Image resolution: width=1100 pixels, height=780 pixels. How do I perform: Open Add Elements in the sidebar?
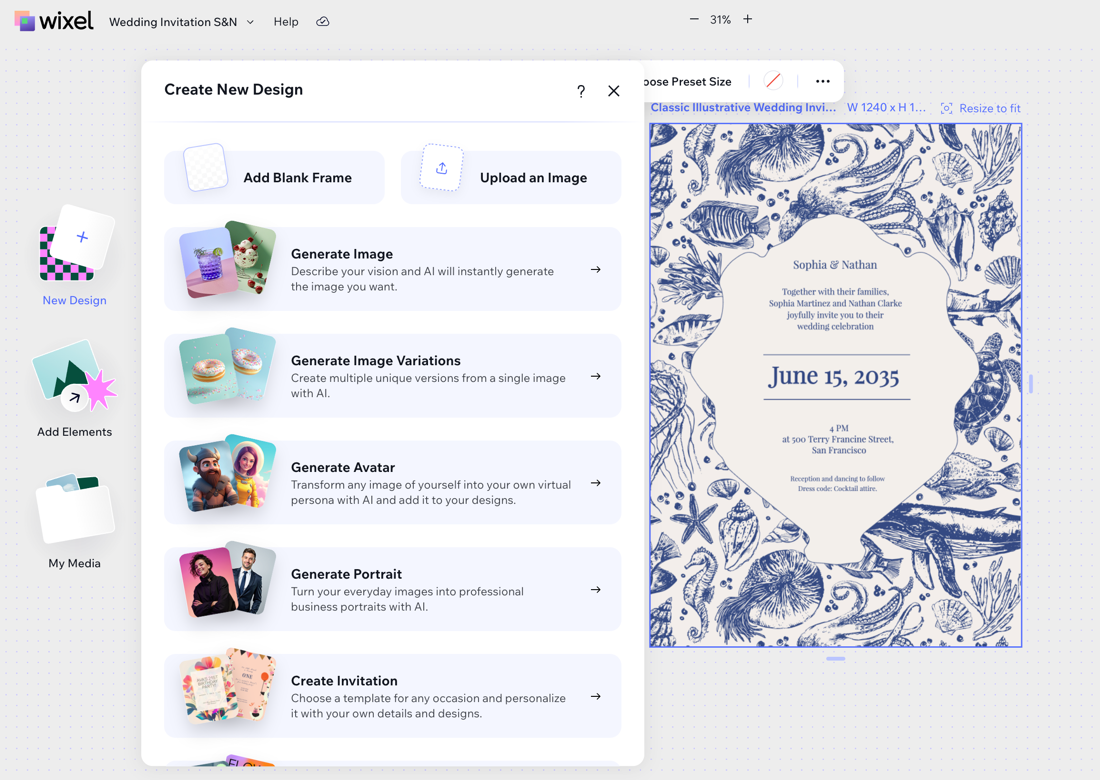74,389
